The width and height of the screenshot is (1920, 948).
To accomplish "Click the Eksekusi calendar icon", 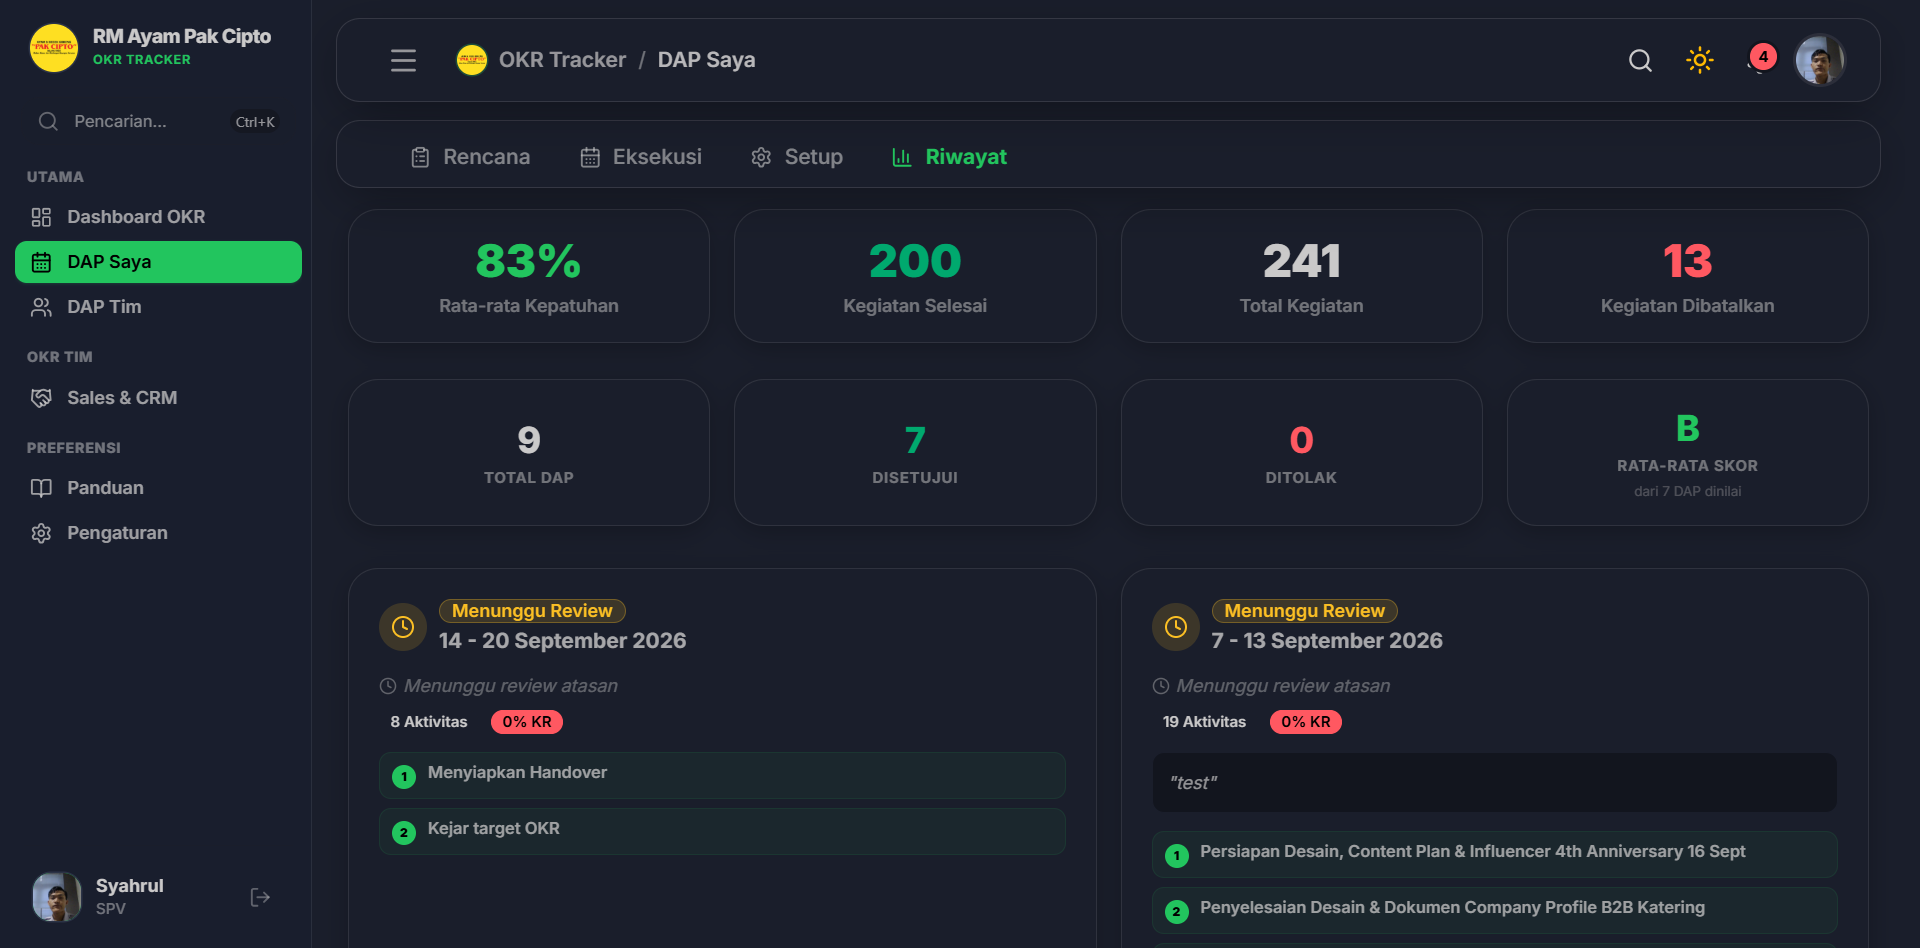I will (x=590, y=157).
